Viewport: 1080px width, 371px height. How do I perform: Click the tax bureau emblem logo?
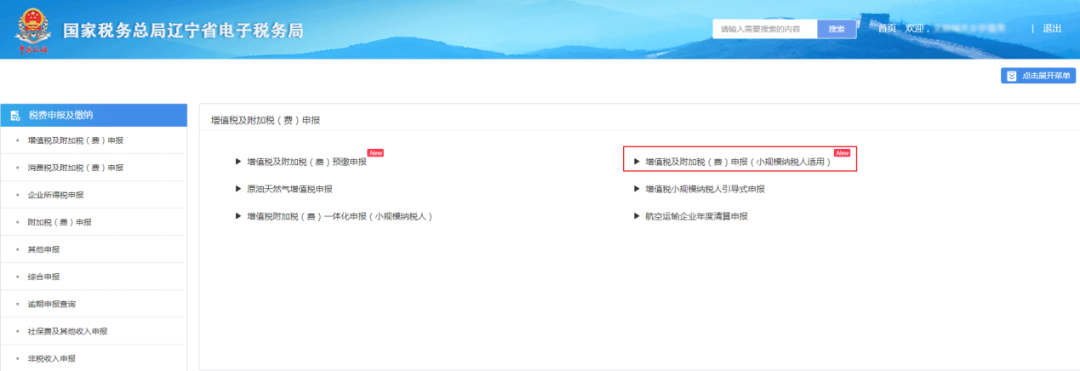[x=32, y=31]
